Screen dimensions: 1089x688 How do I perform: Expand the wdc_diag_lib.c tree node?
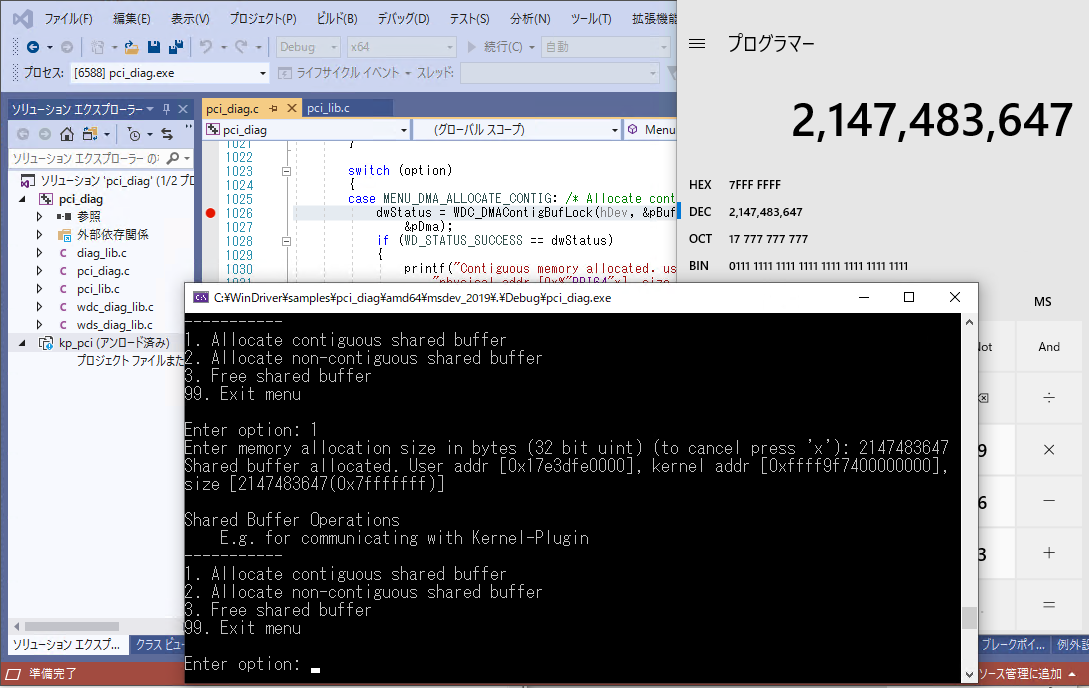pos(40,307)
